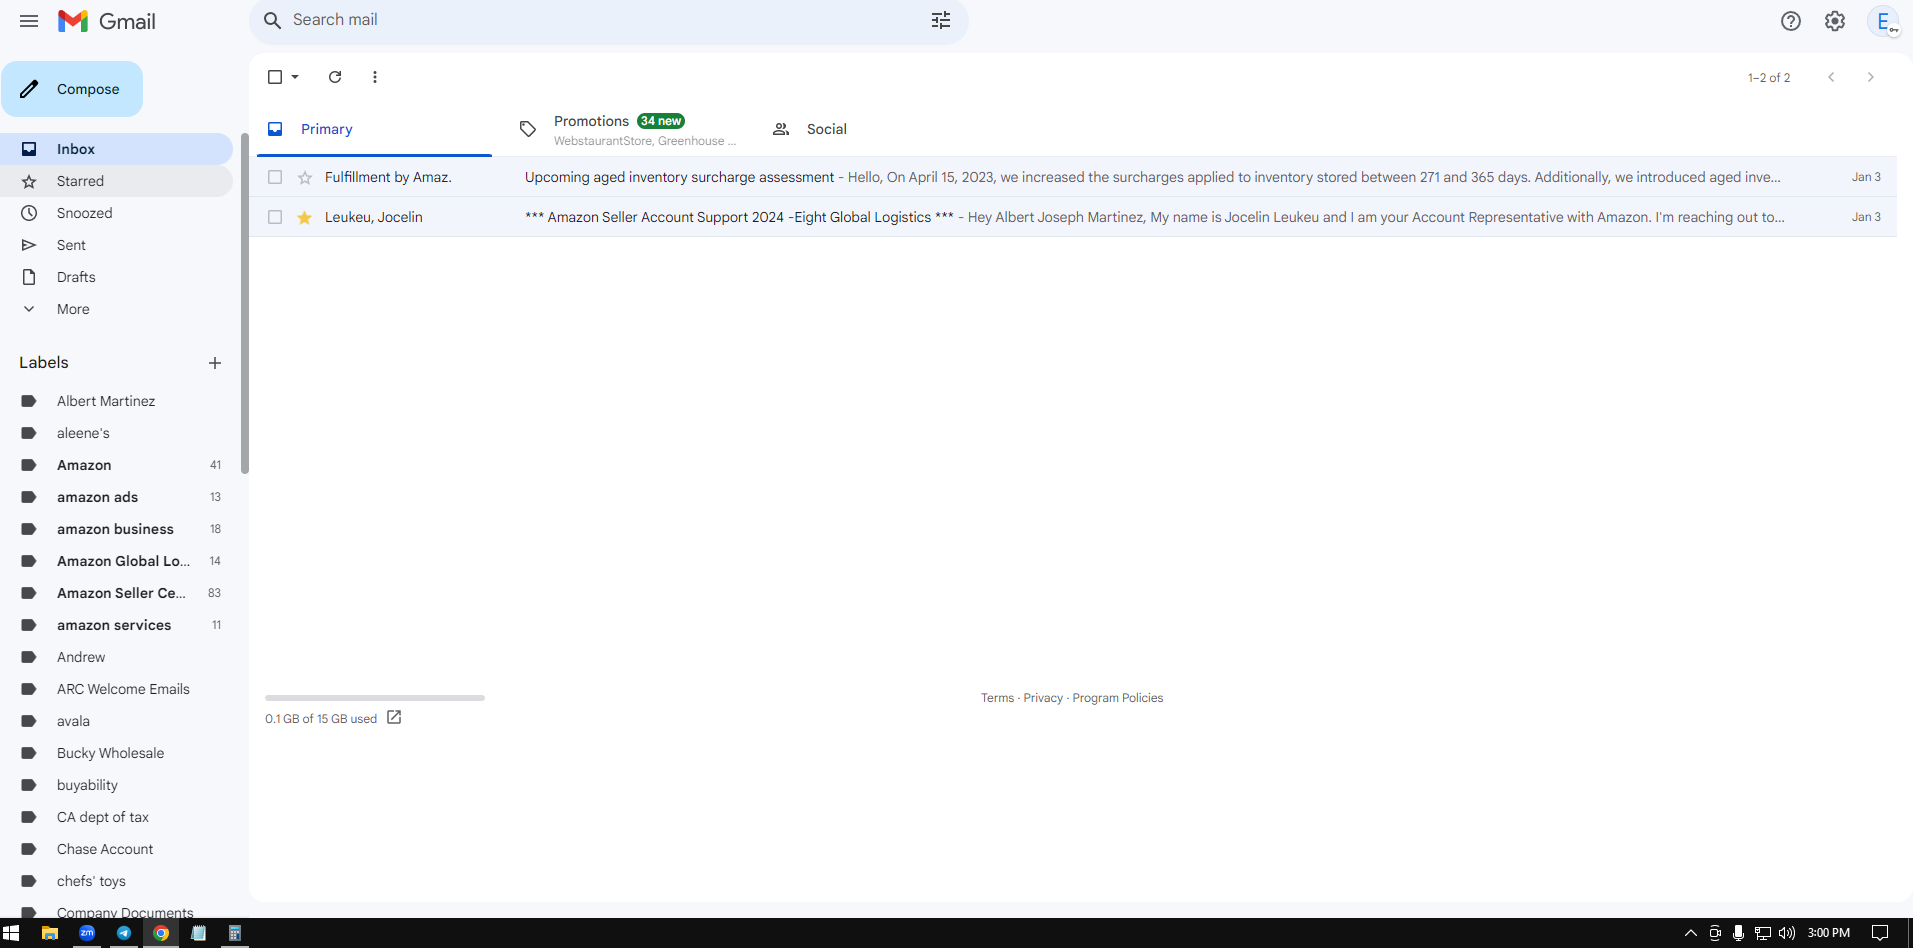Open the Starred folder
1913x948 pixels.
(x=116, y=181)
